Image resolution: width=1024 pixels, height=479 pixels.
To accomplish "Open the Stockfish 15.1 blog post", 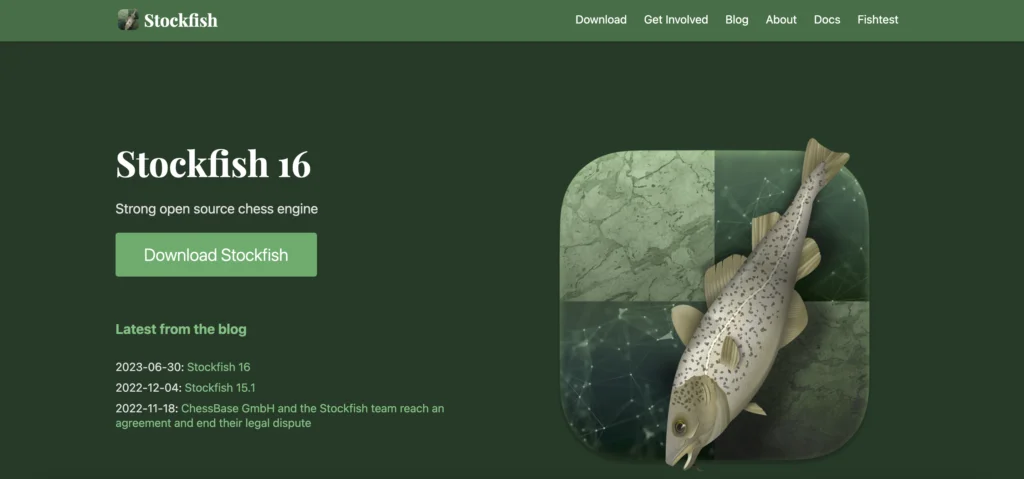I will (220, 388).
